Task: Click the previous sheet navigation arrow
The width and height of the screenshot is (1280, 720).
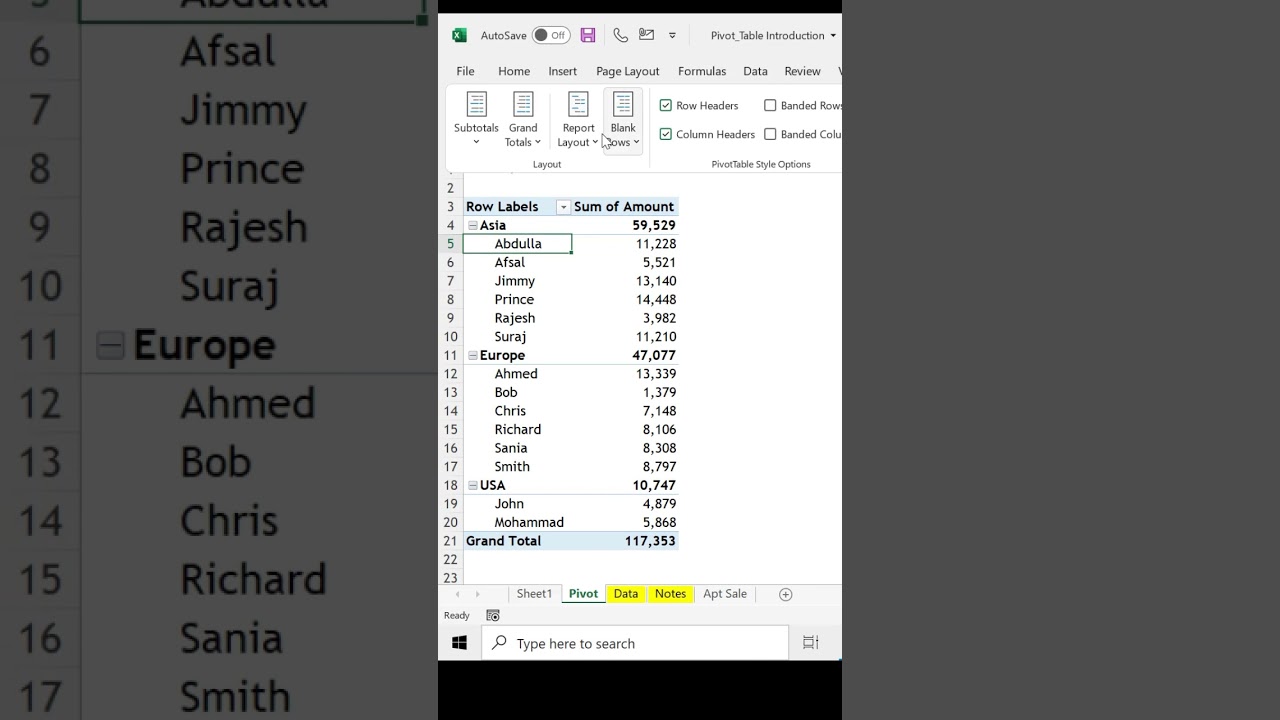Action: click(458, 594)
